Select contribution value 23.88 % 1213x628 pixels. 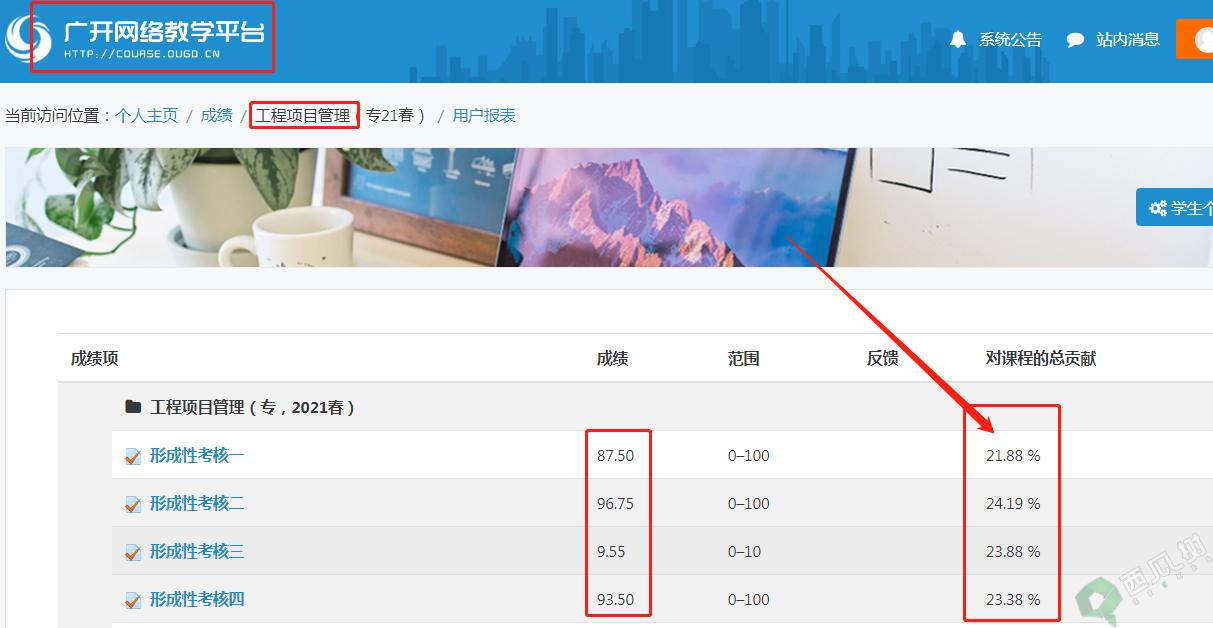[x=1013, y=551]
